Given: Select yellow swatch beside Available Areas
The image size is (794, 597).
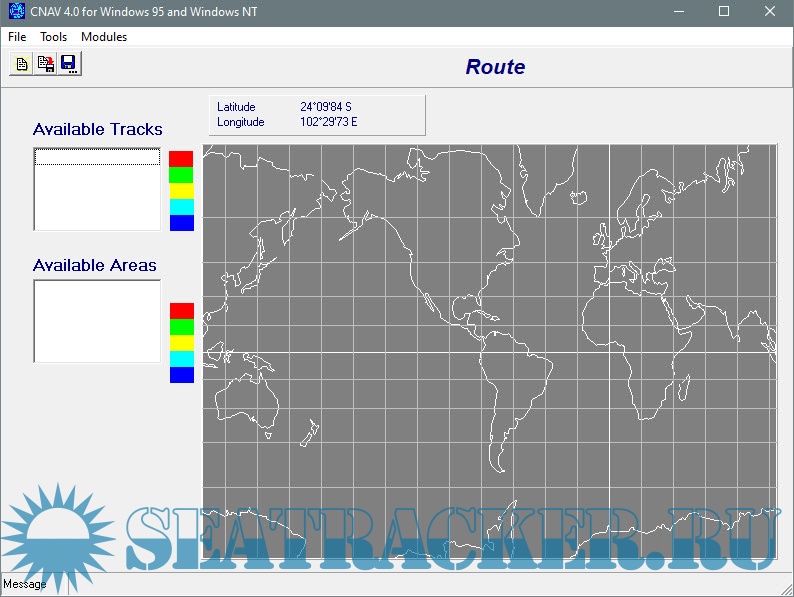Looking at the screenshot, I should [181, 343].
